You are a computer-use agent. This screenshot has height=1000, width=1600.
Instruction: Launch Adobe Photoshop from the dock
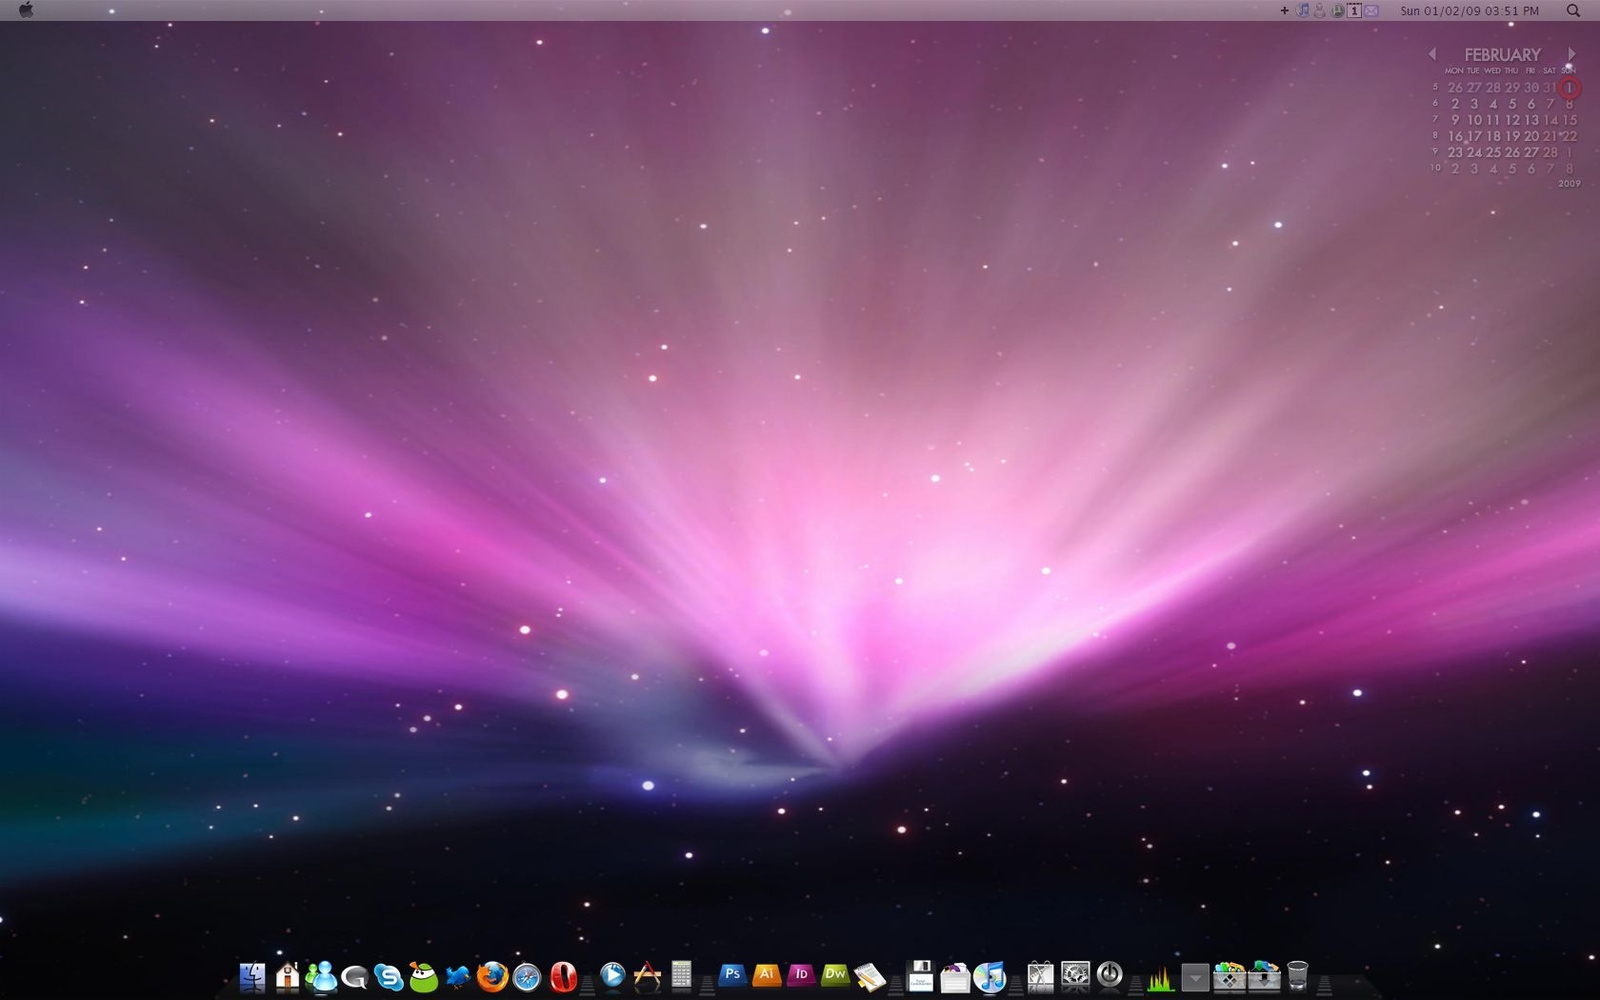tap(732, 974)
